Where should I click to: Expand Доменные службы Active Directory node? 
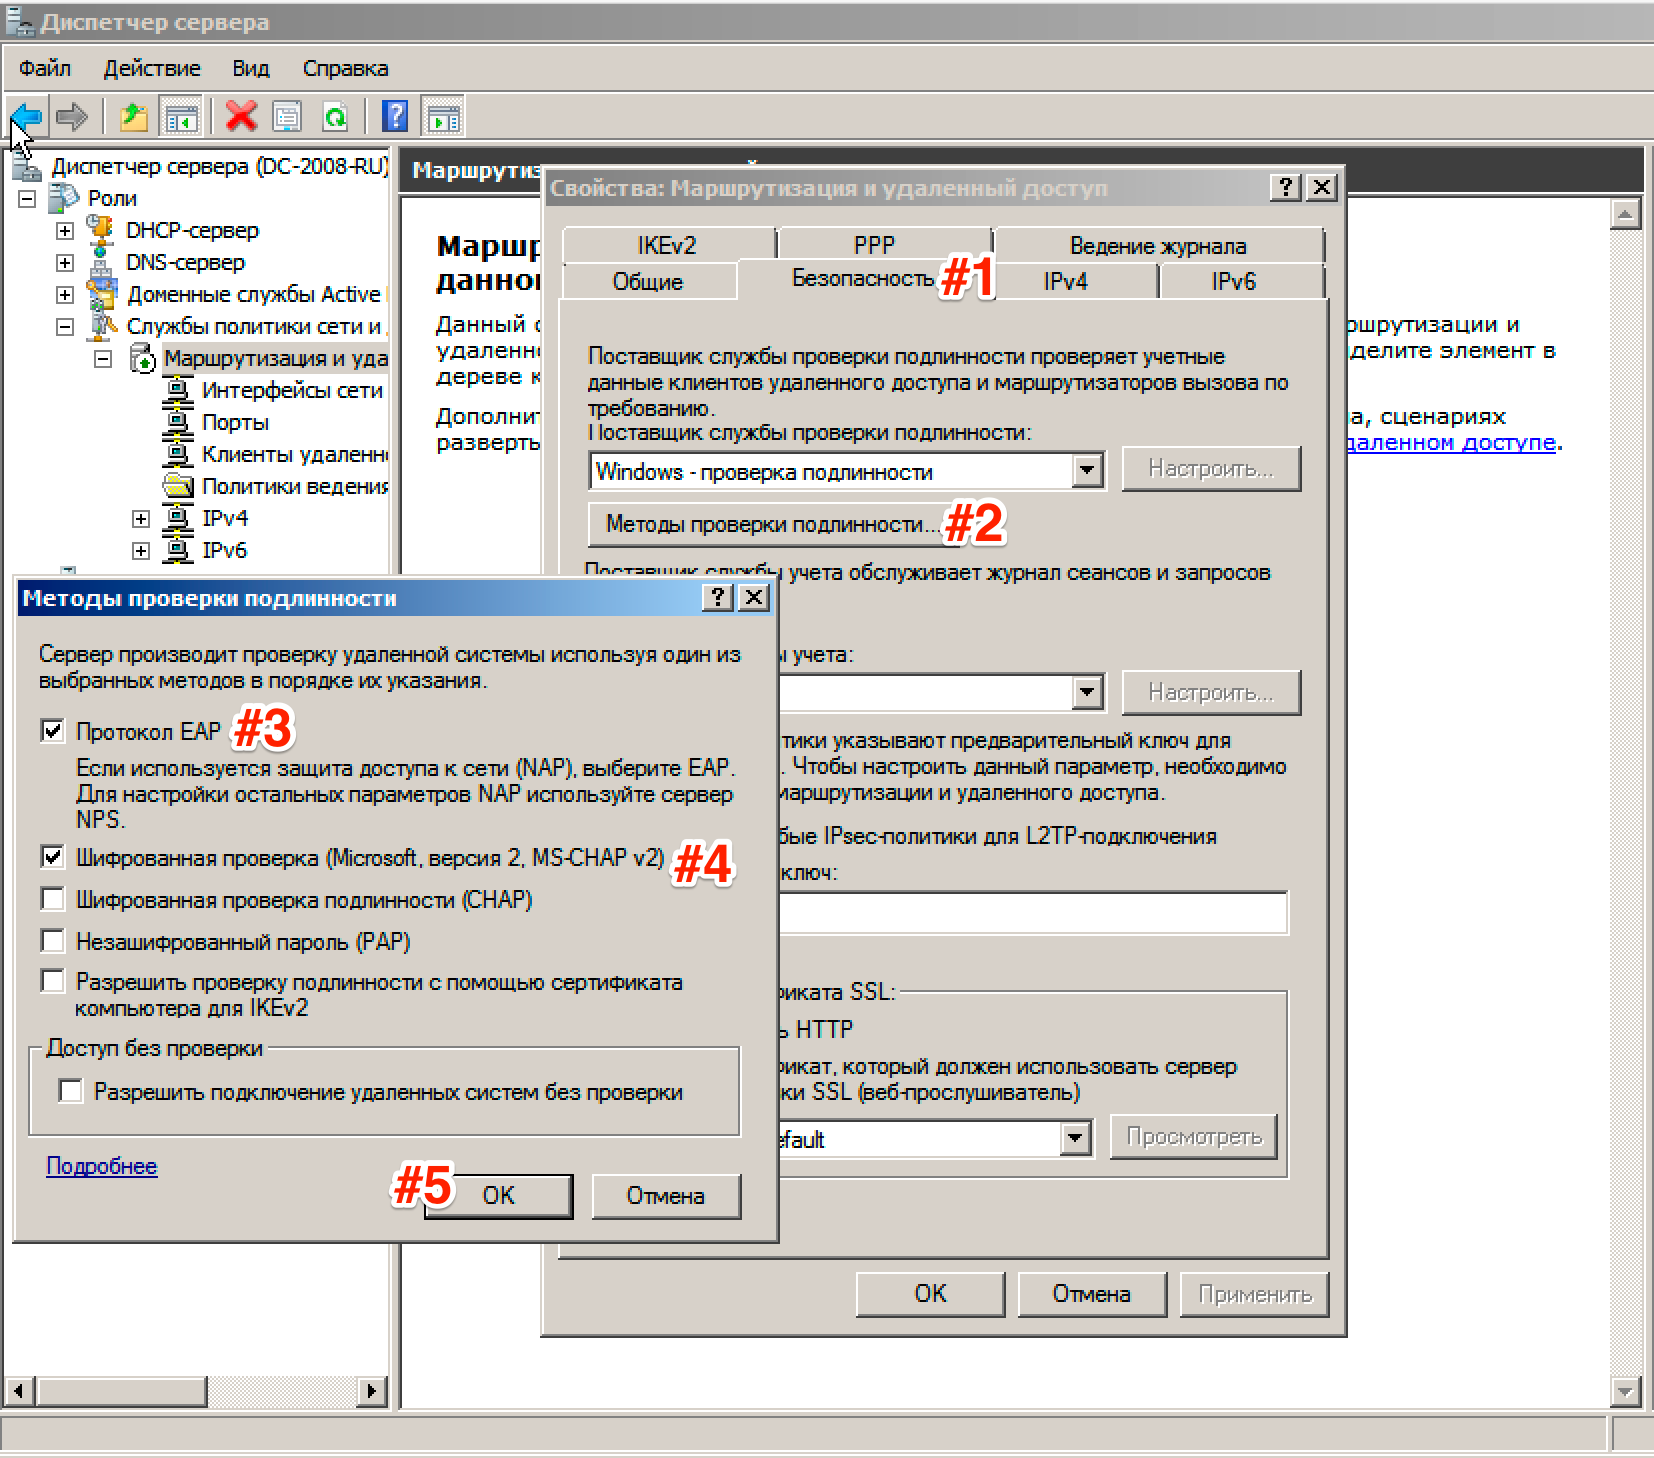65,295
